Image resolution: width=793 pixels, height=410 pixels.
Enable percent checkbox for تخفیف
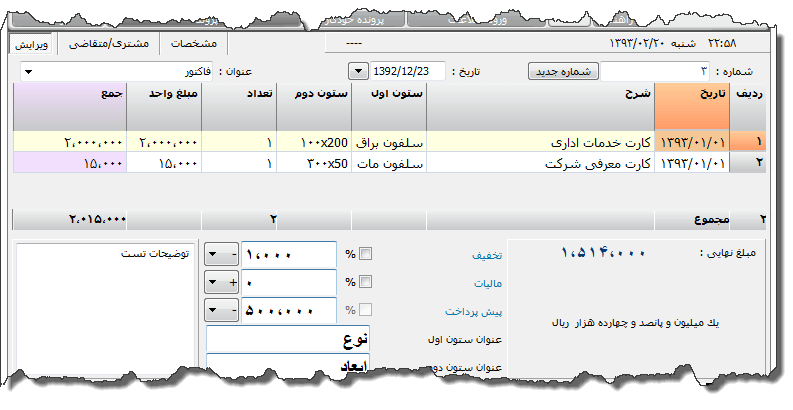coord(365,254)
